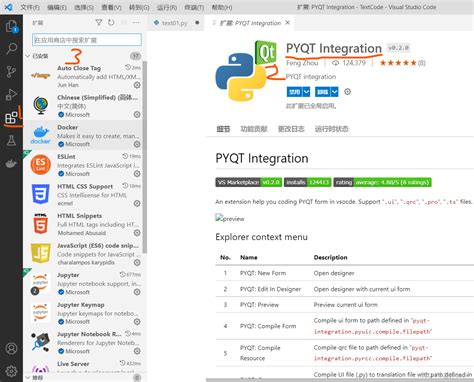Open manage gear for Jupyter Keymap

(x=137, y=322)
